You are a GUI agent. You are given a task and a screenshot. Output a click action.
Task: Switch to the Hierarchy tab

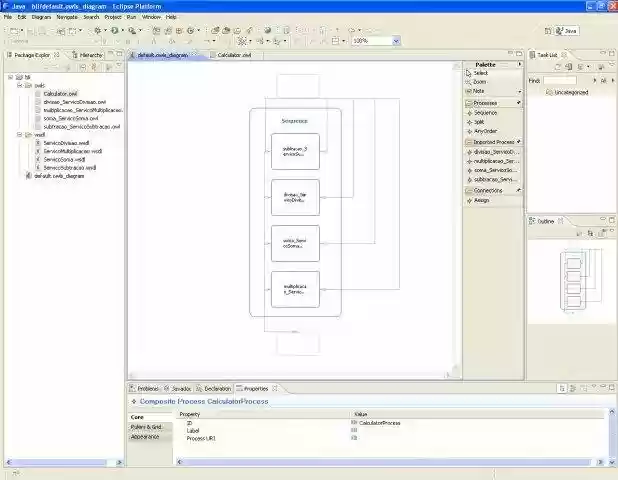[x=87, y=55]
